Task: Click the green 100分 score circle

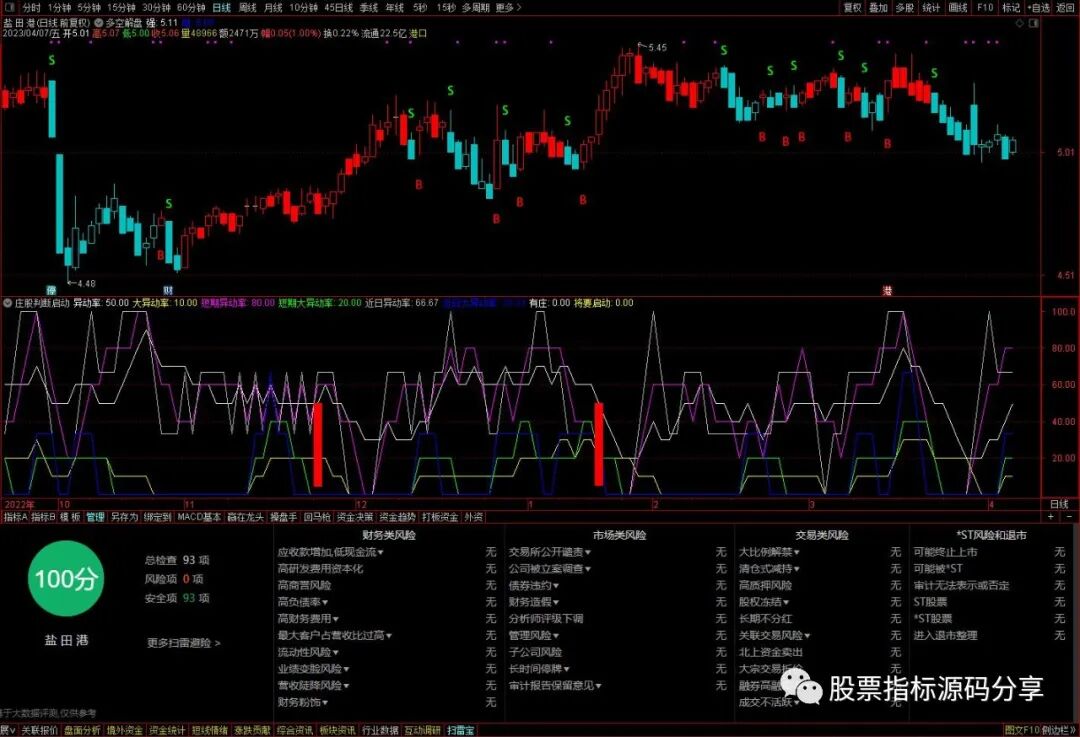Action: coord(66,579)
